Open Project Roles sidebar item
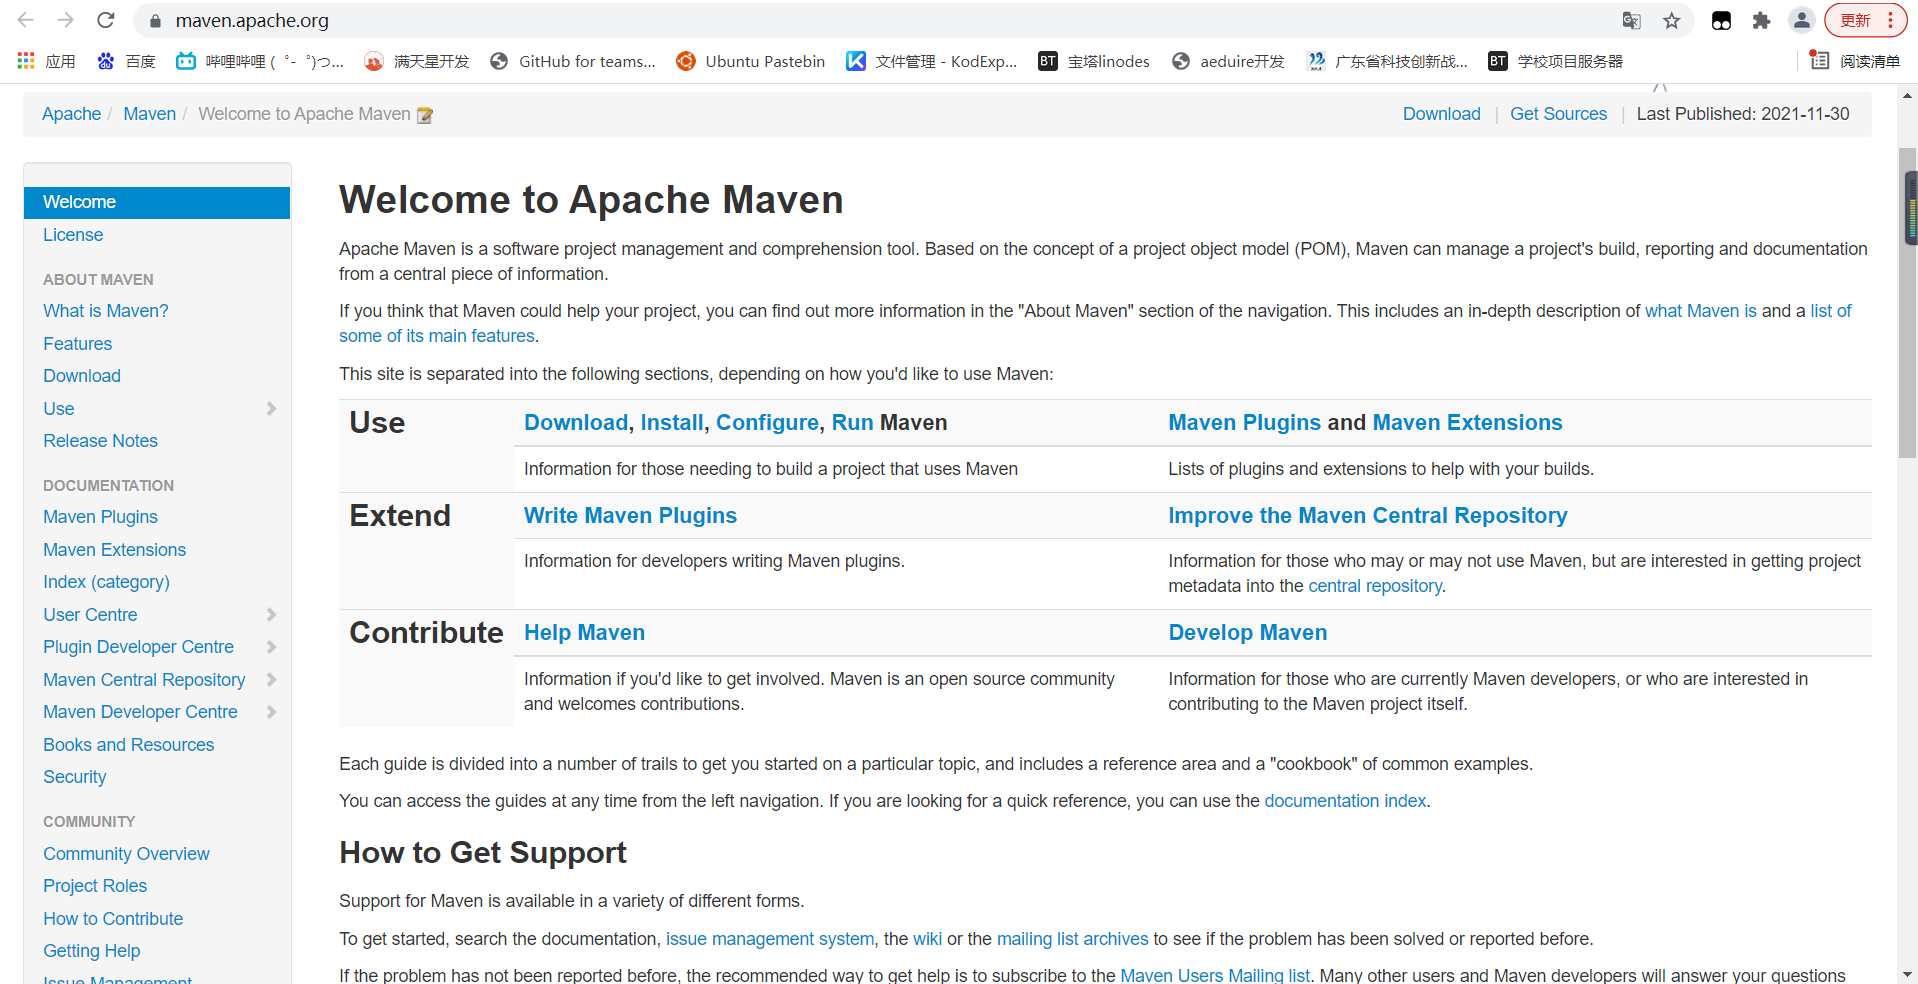1918x984 pixels. coord(95,886)
